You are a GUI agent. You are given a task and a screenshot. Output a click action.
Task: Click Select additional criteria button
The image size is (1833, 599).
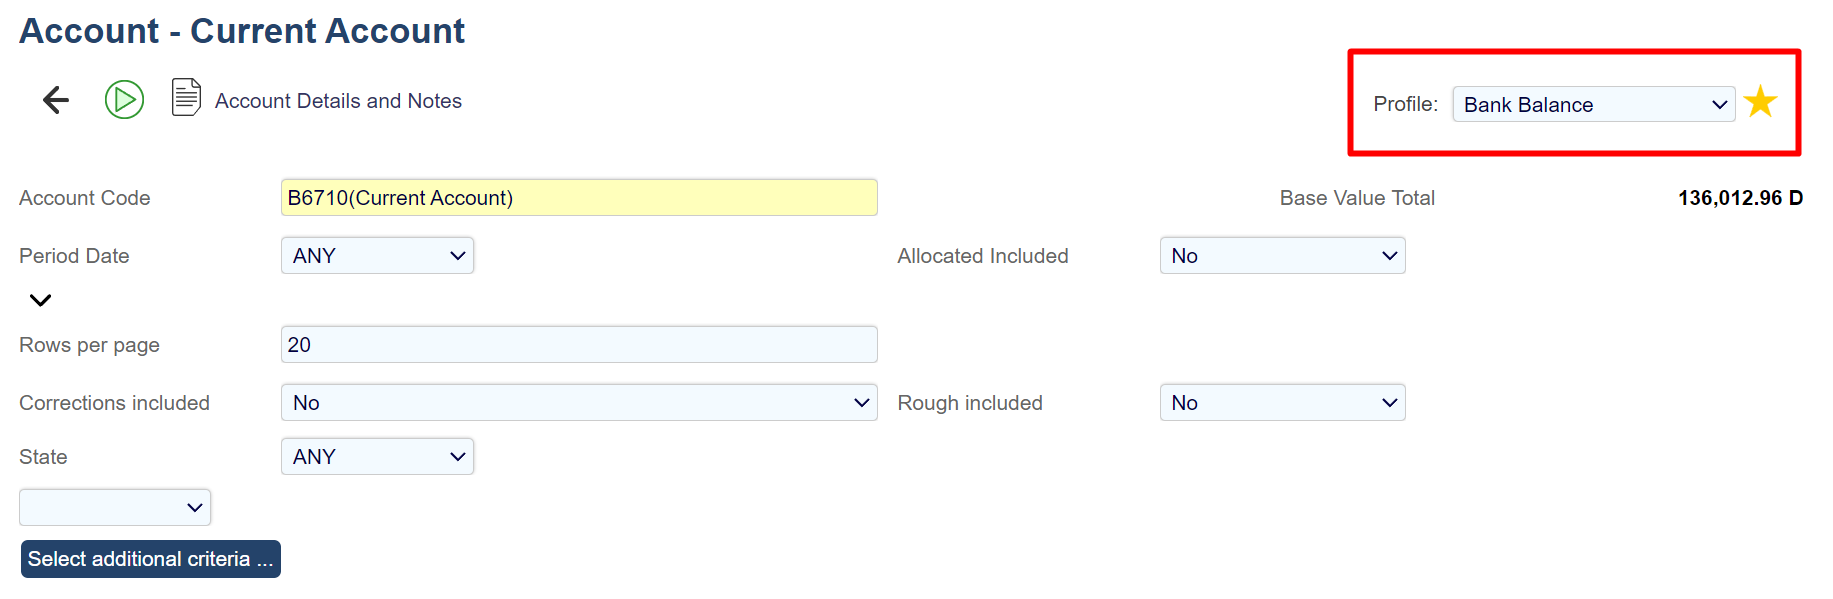[150, 559]
